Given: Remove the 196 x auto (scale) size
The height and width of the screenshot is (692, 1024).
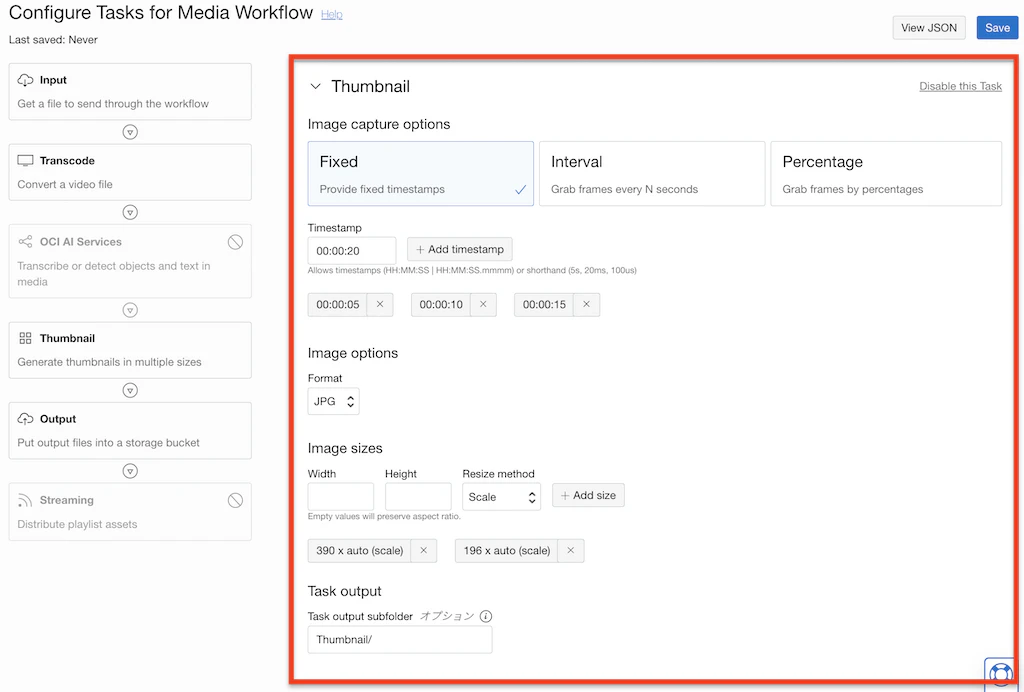Looking at the screenshot, I should 571,550.
